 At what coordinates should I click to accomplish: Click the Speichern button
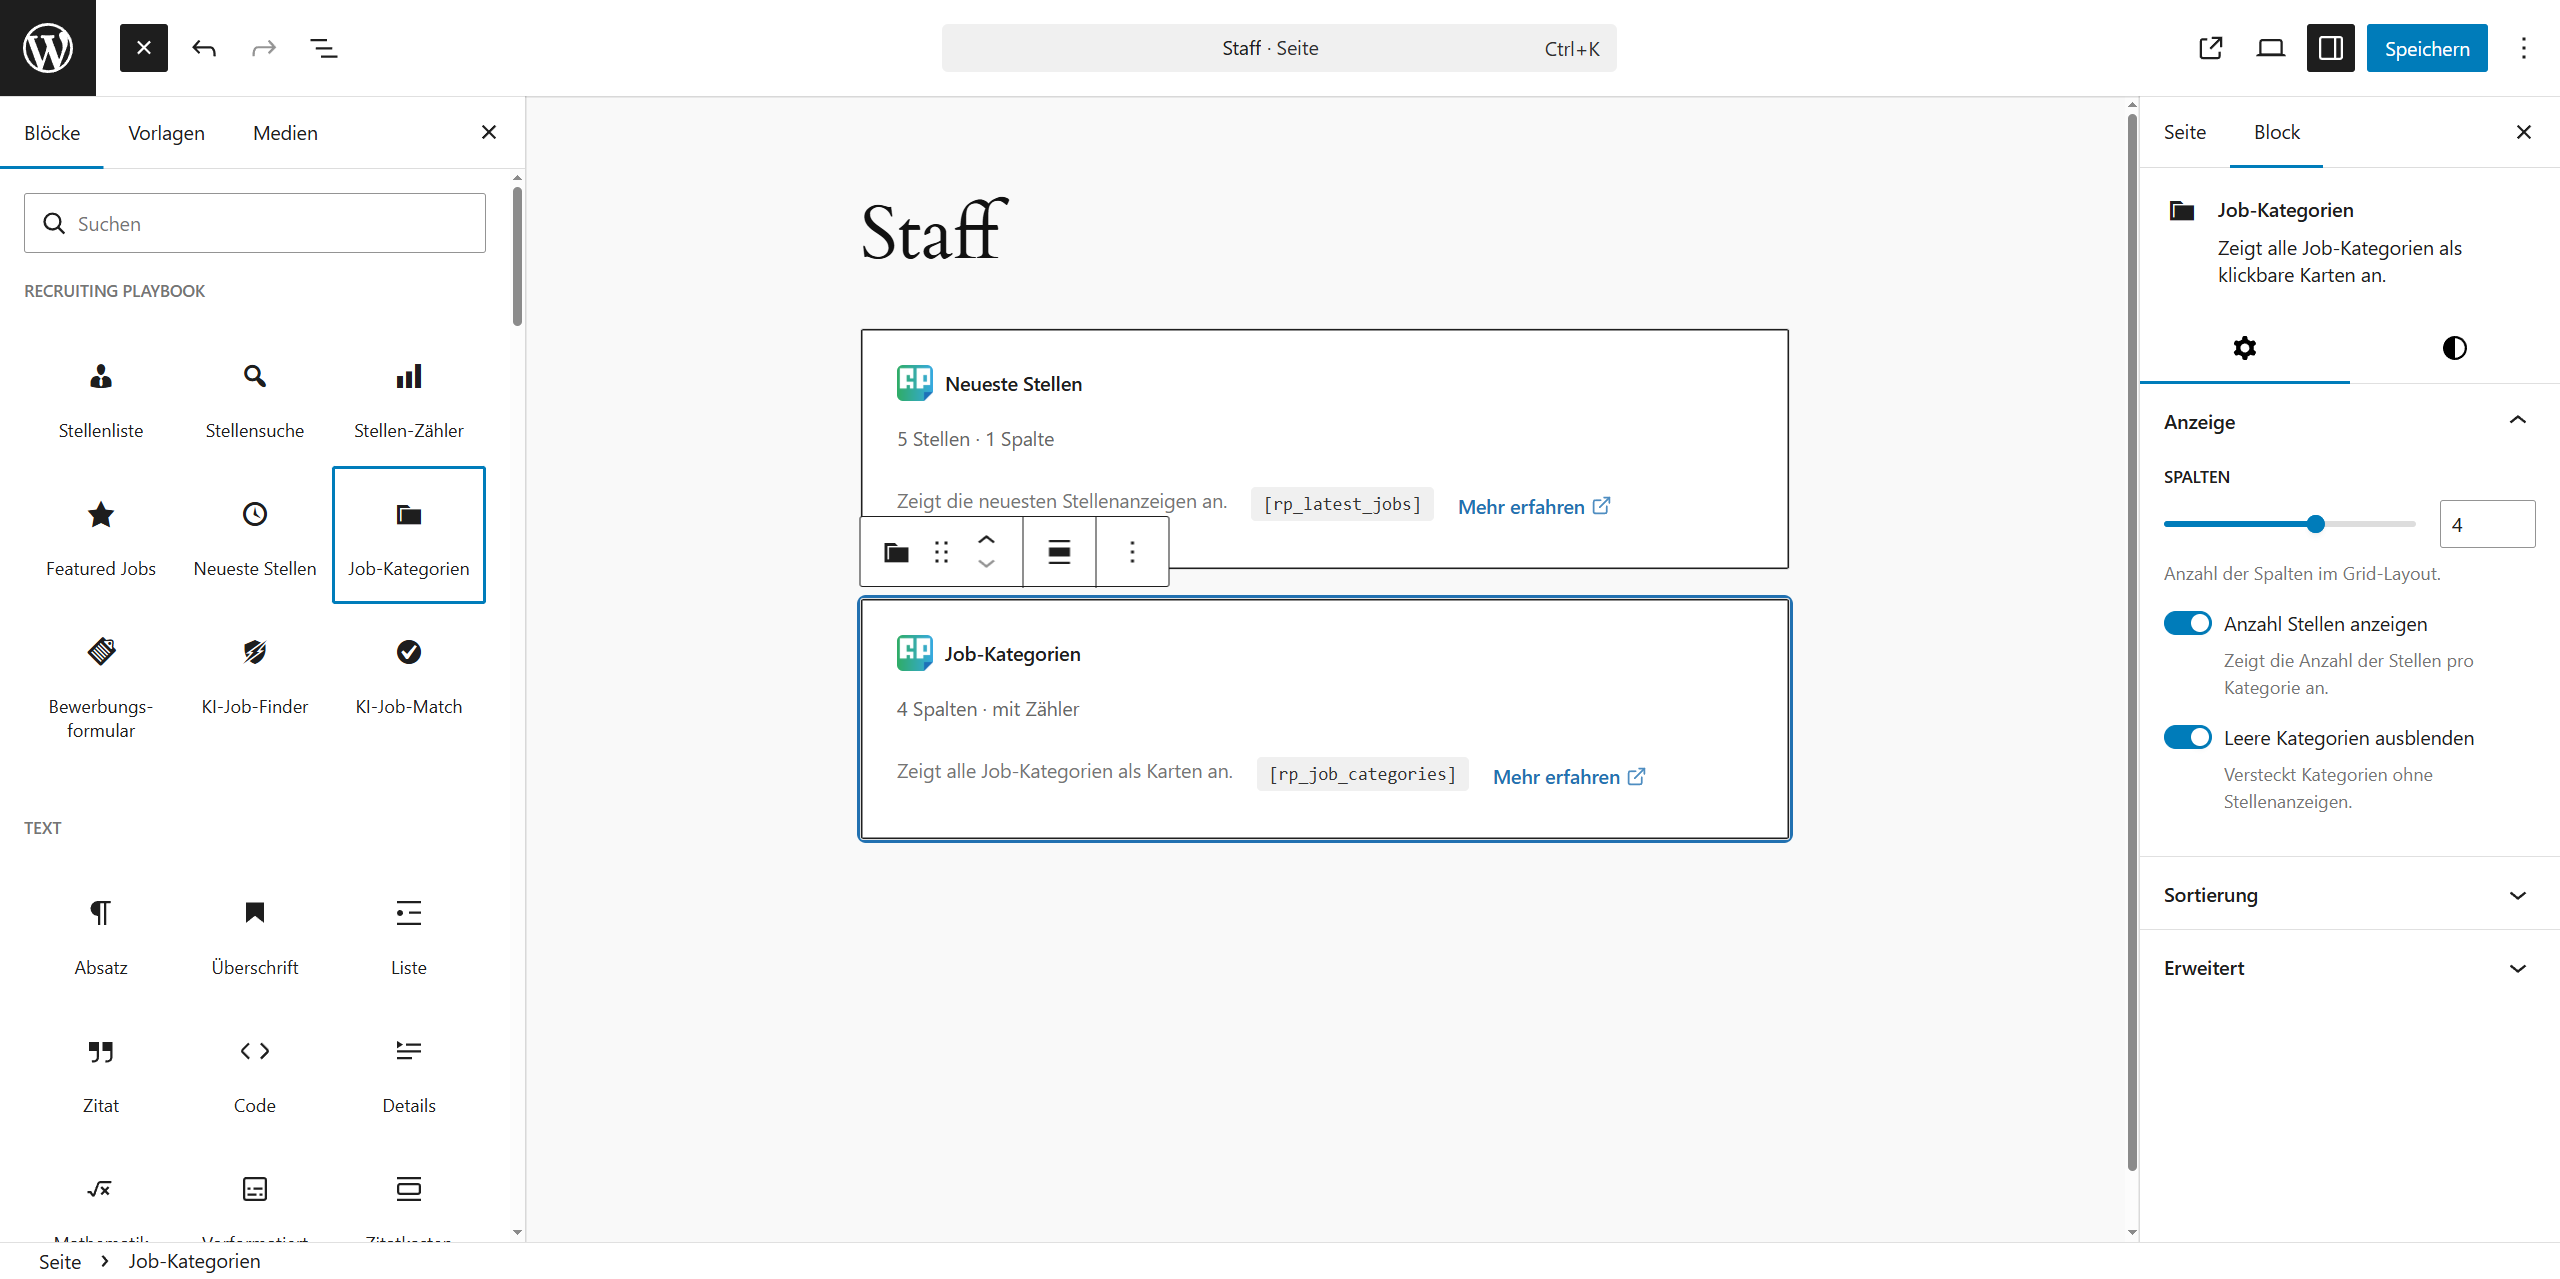pyautogui.click(x=2427, y=47)
